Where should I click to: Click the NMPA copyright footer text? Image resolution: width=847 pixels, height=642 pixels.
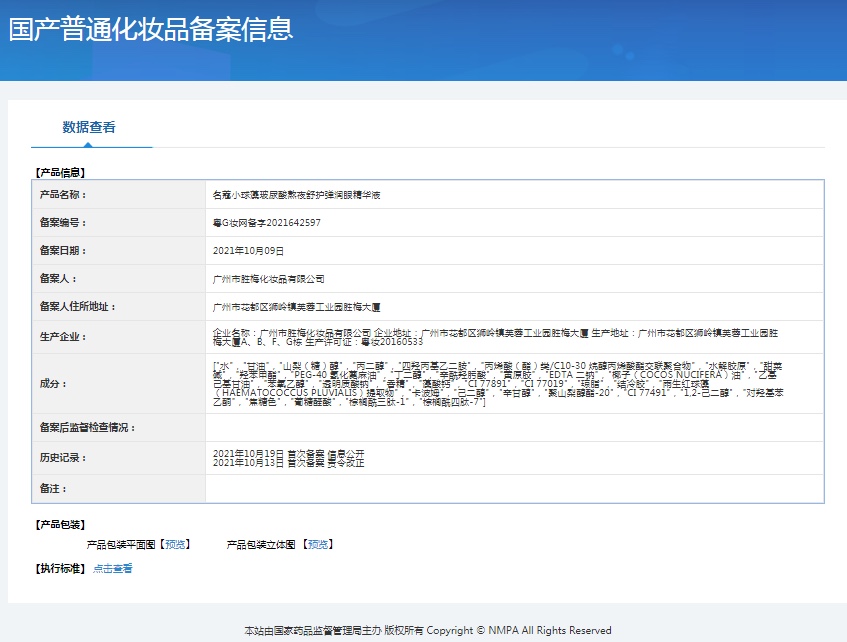428,631
